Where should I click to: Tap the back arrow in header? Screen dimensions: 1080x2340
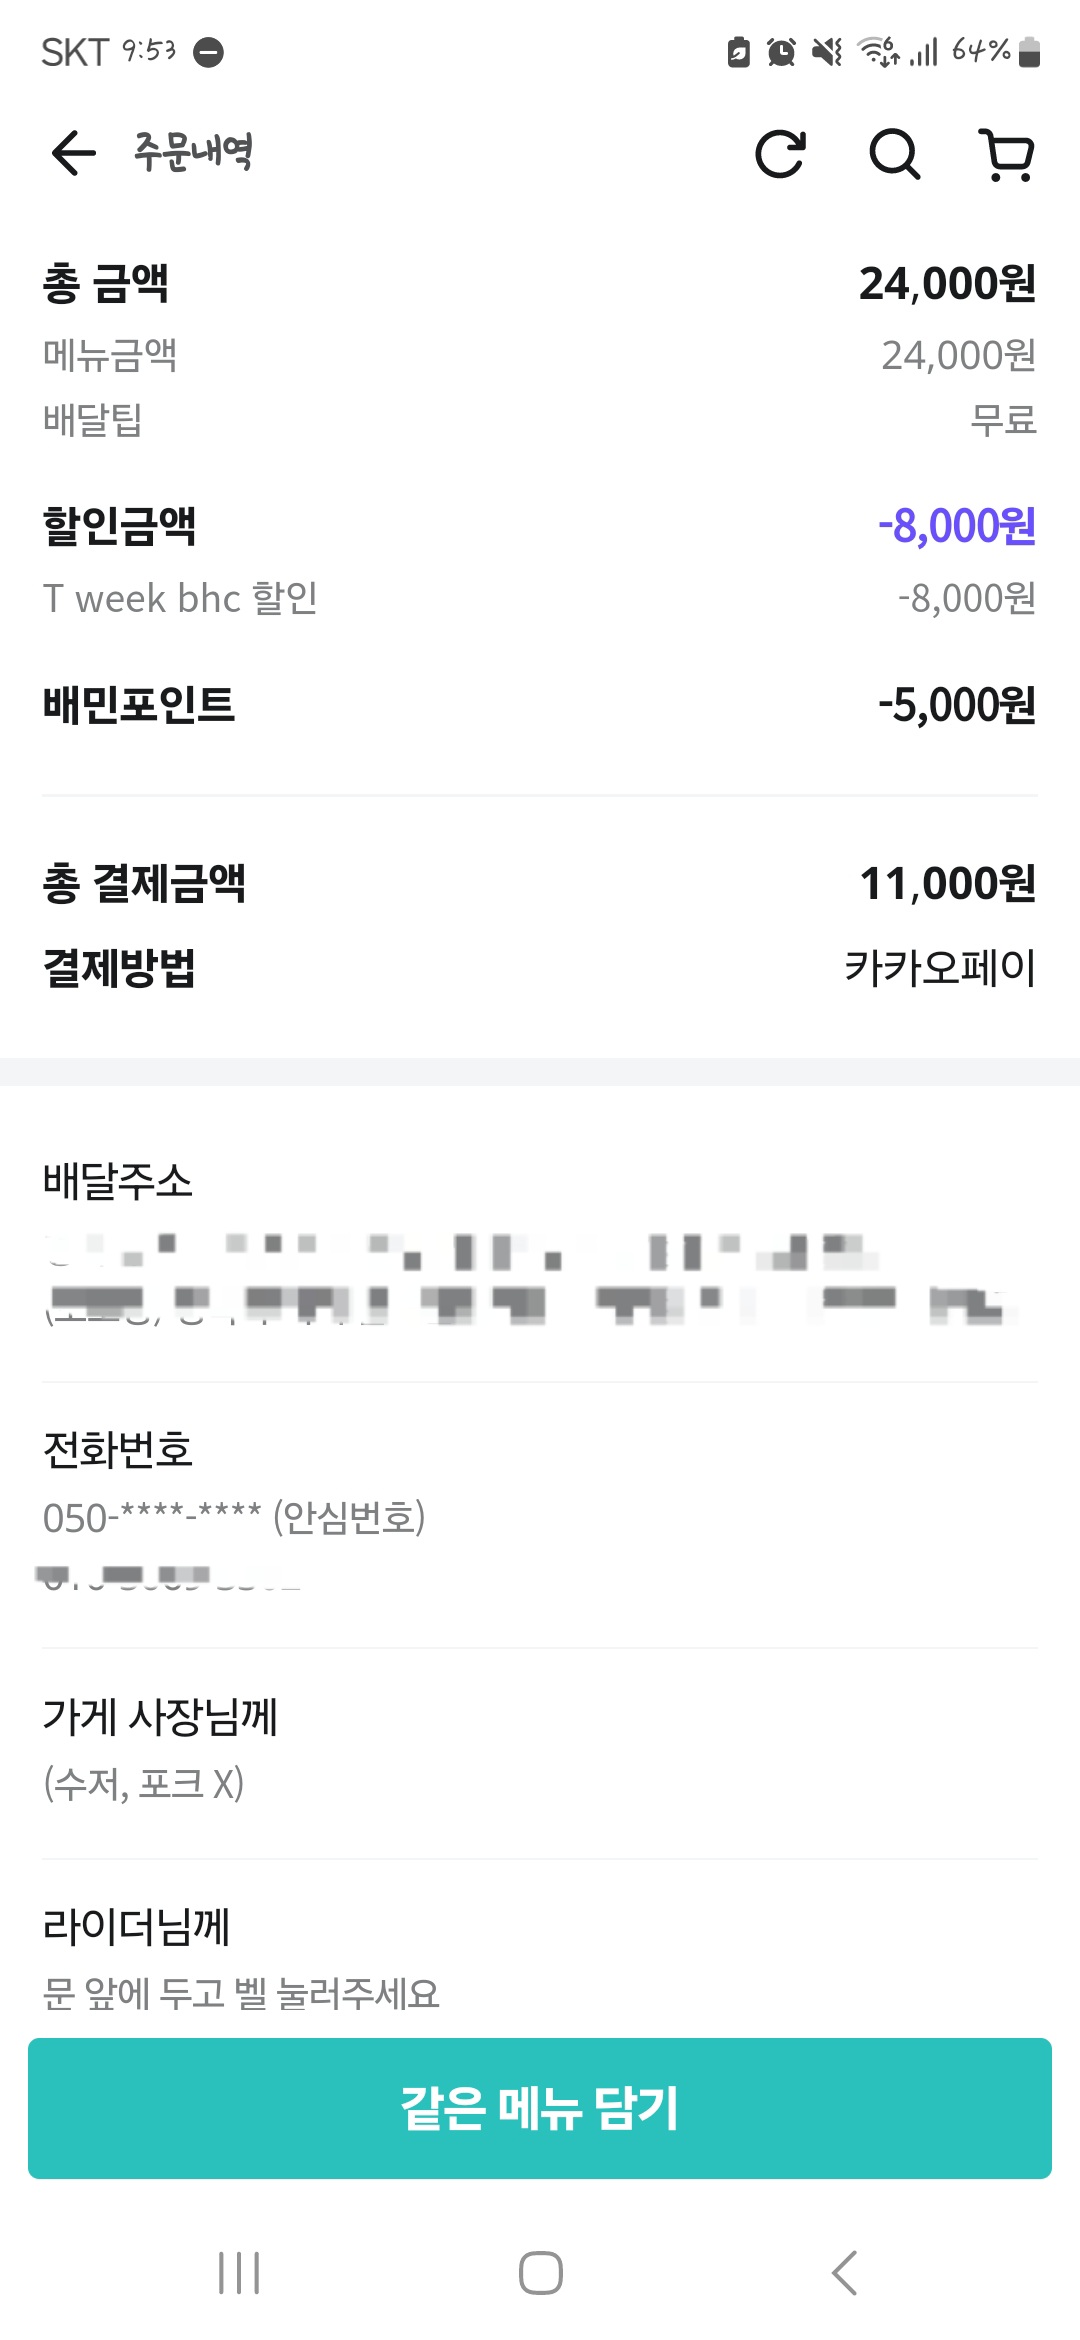(x=73, y=154)
